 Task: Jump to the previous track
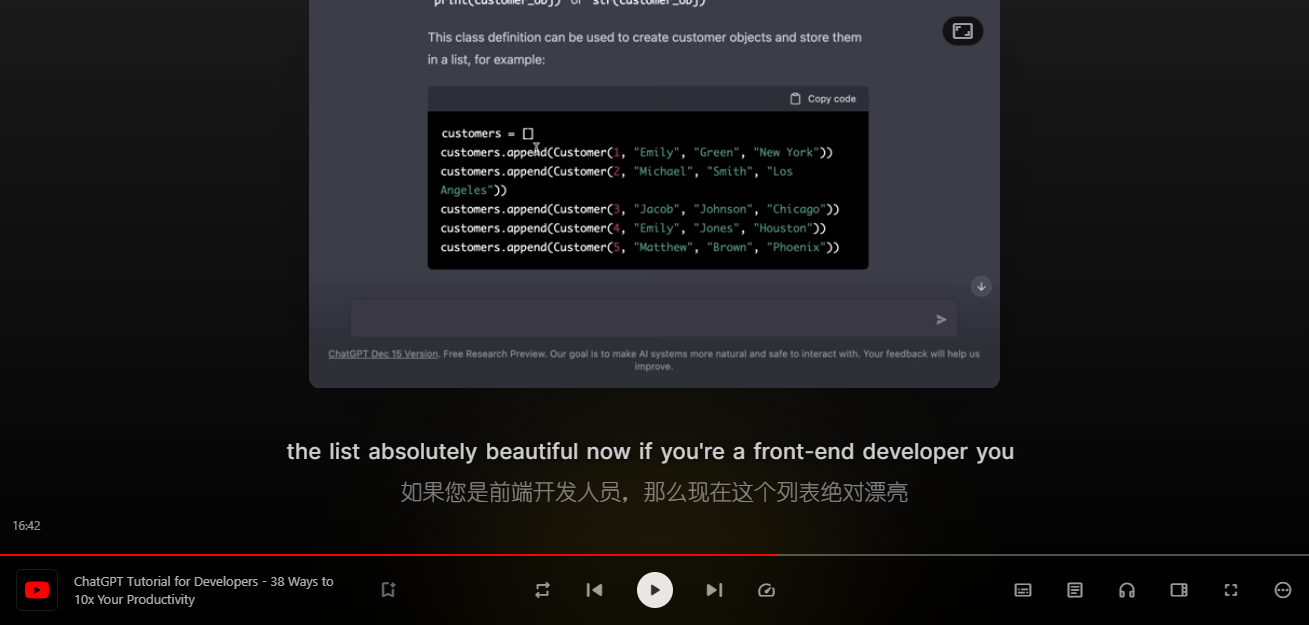point(594,590)
